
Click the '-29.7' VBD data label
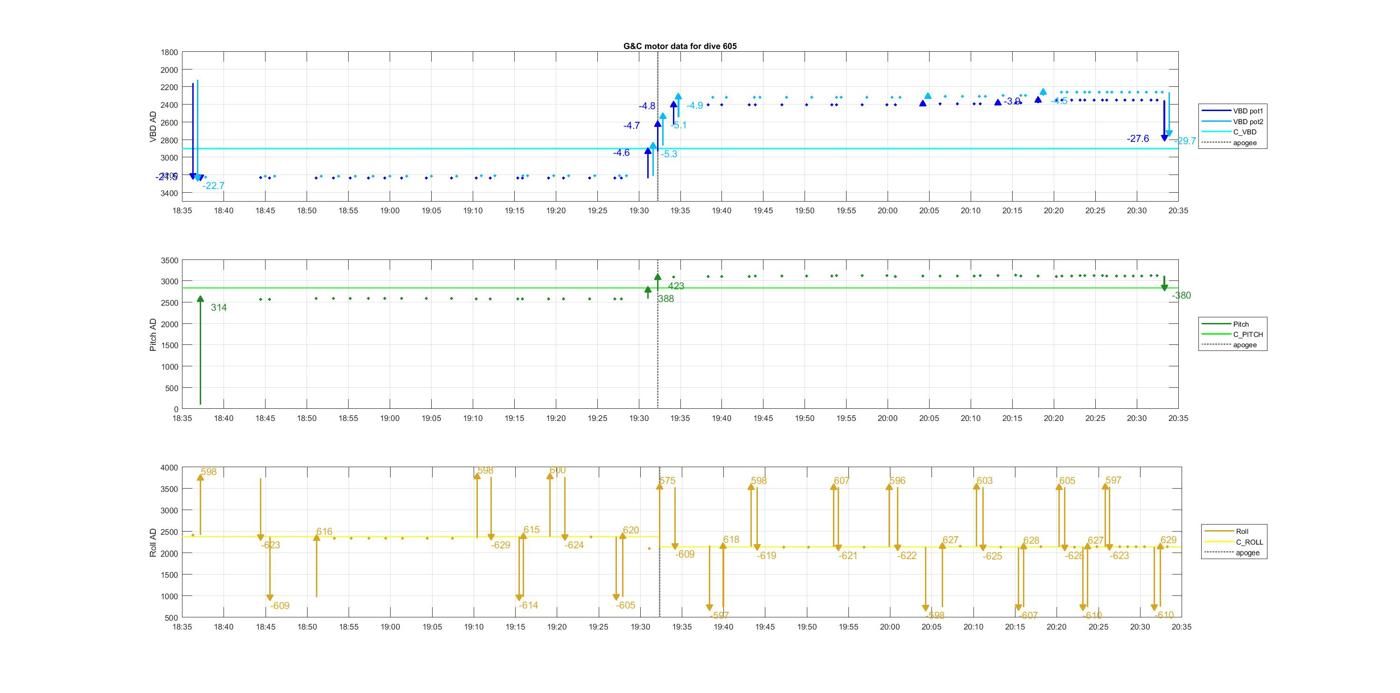click(x=1185, y=142)
